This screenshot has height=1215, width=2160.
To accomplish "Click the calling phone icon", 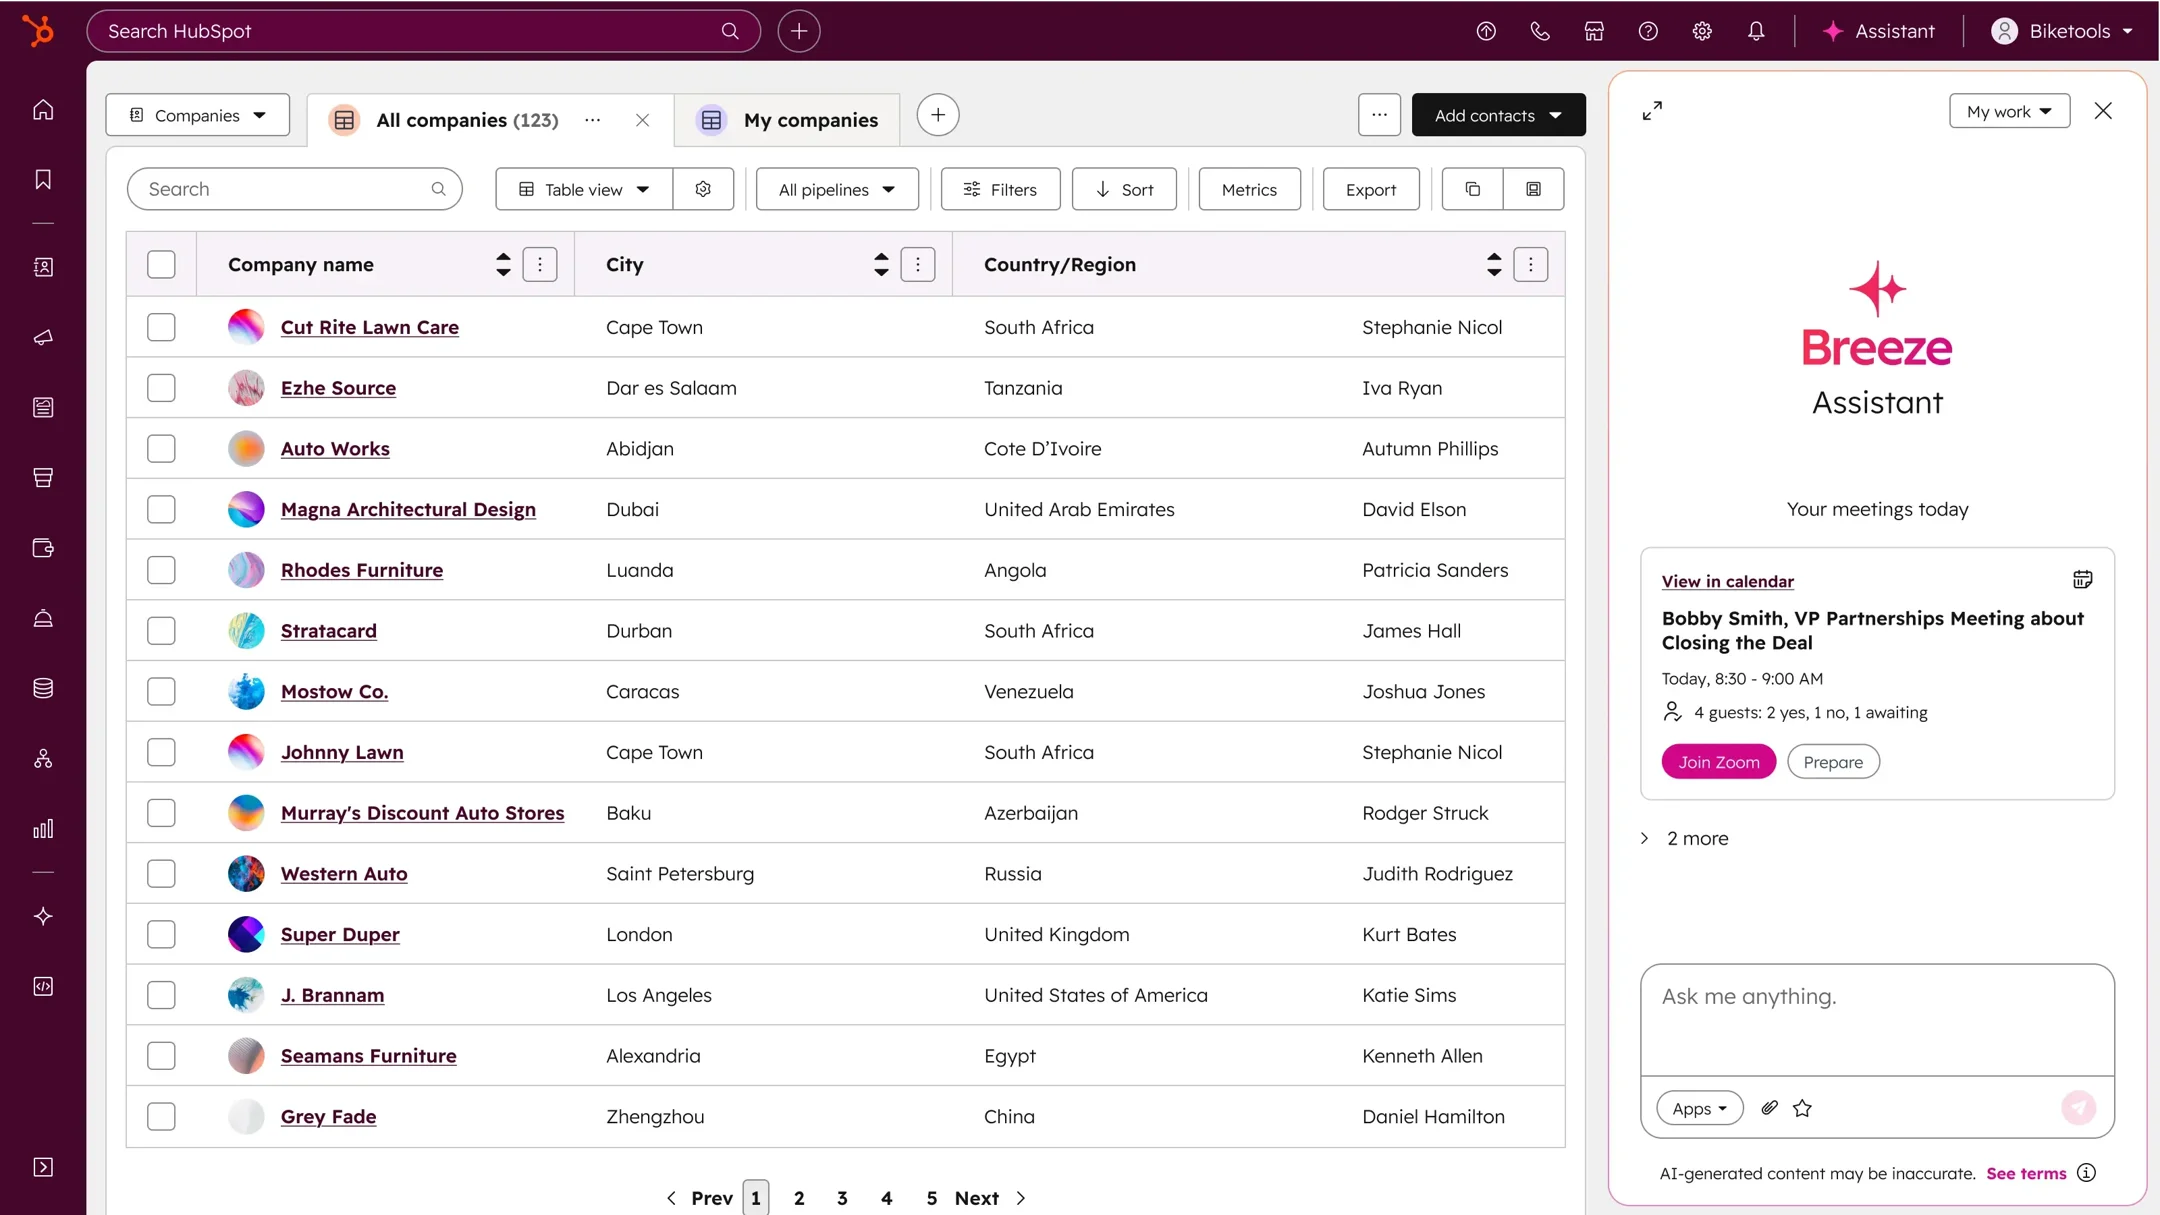I will point(1540,31).
